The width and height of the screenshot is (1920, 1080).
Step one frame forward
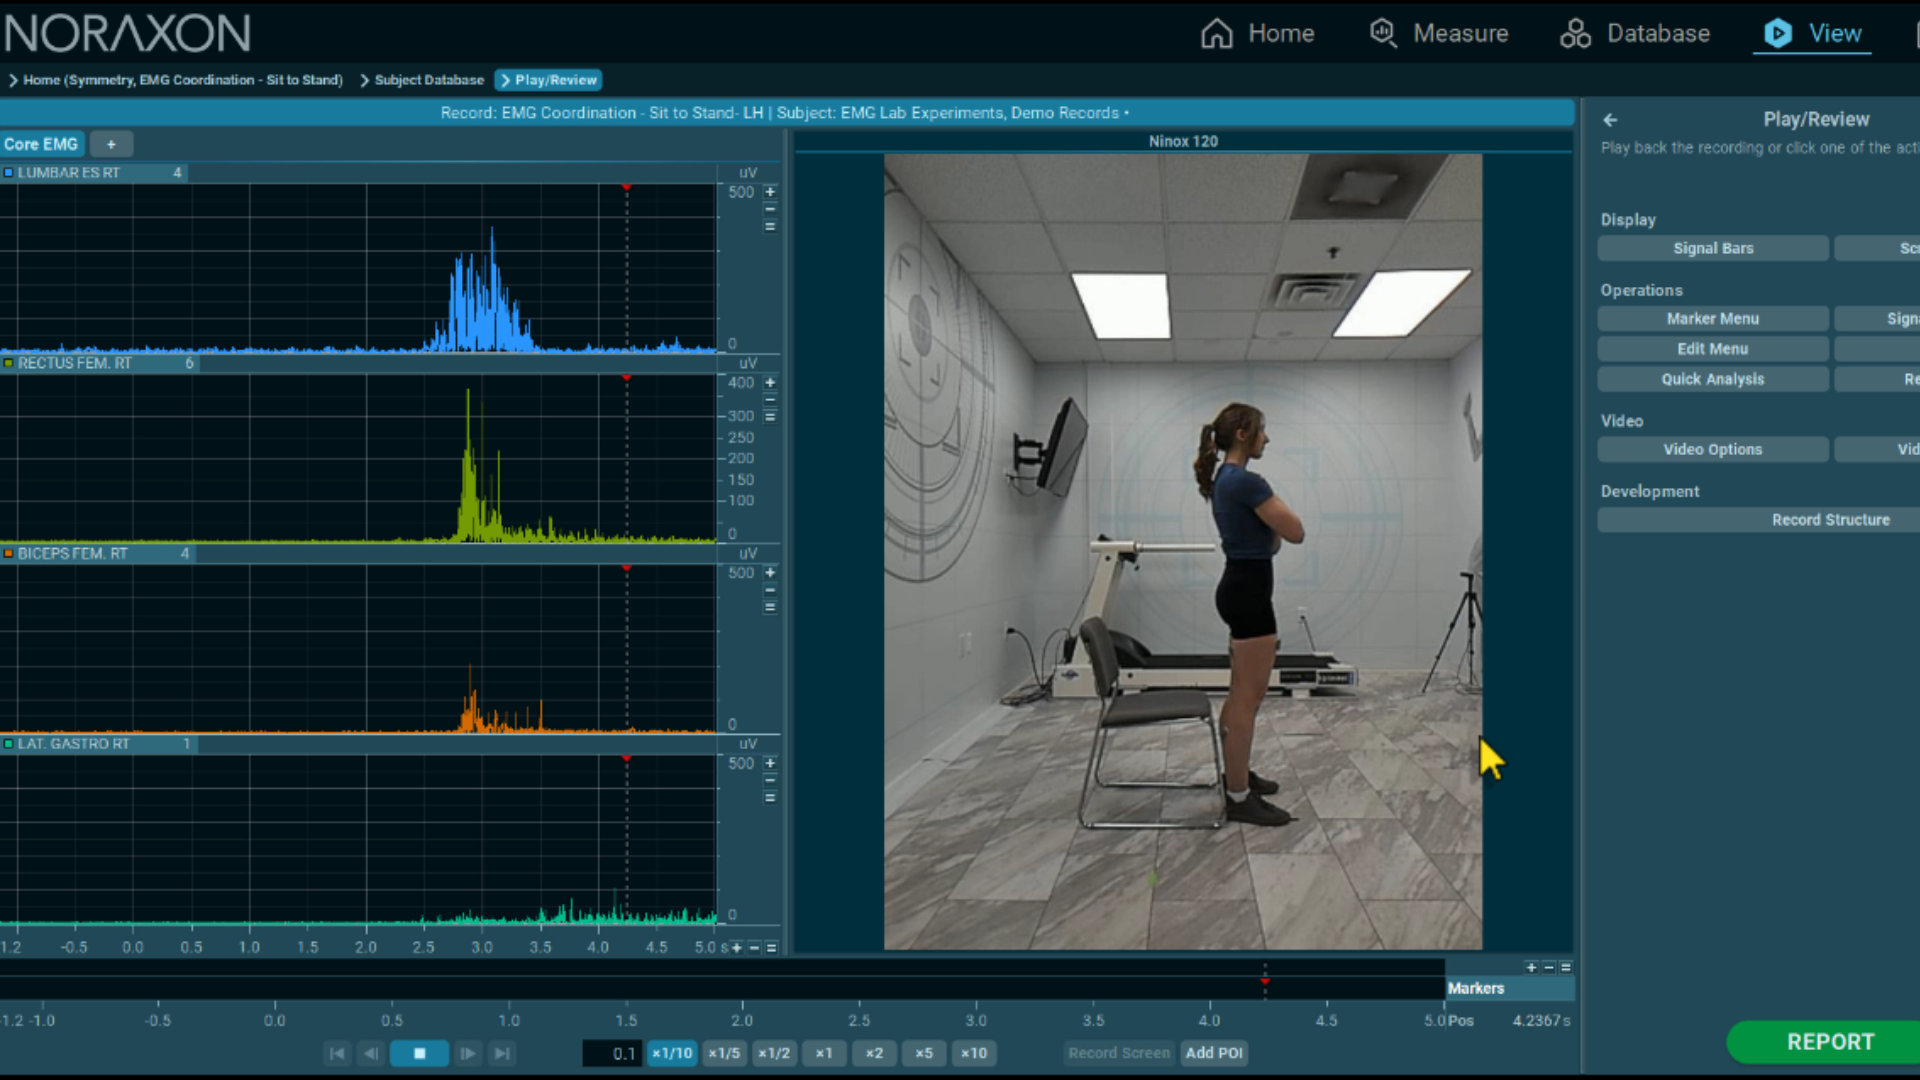coord(467,1053)
